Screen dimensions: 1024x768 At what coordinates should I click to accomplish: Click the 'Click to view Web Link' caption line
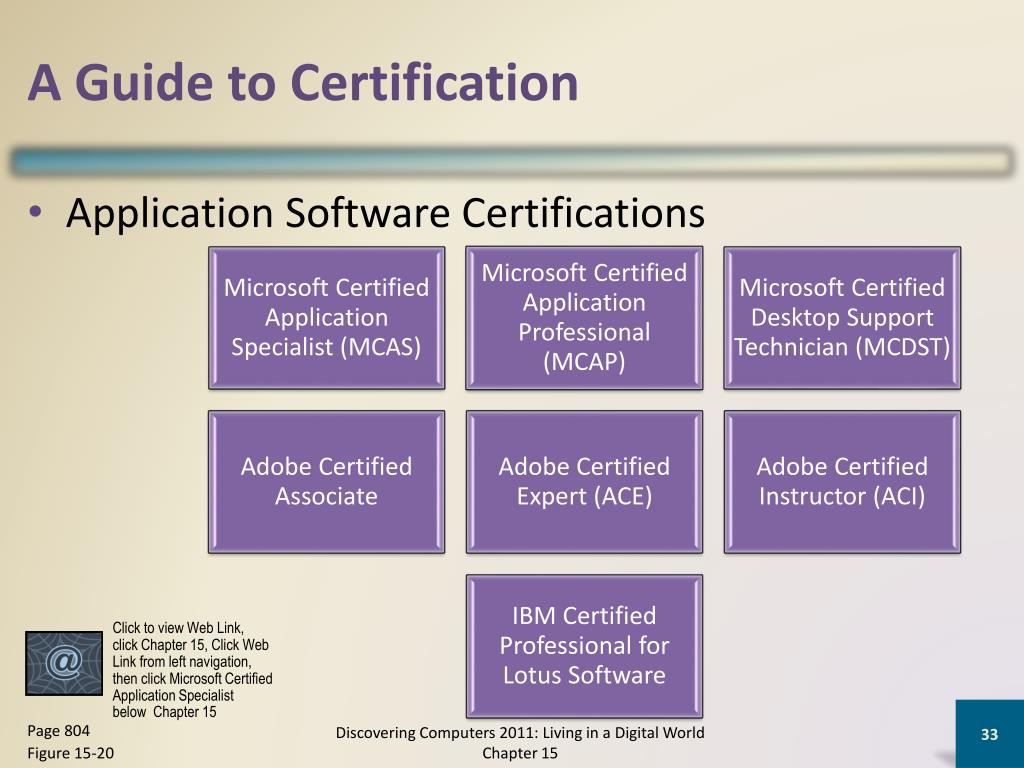[x=178, y=628]
